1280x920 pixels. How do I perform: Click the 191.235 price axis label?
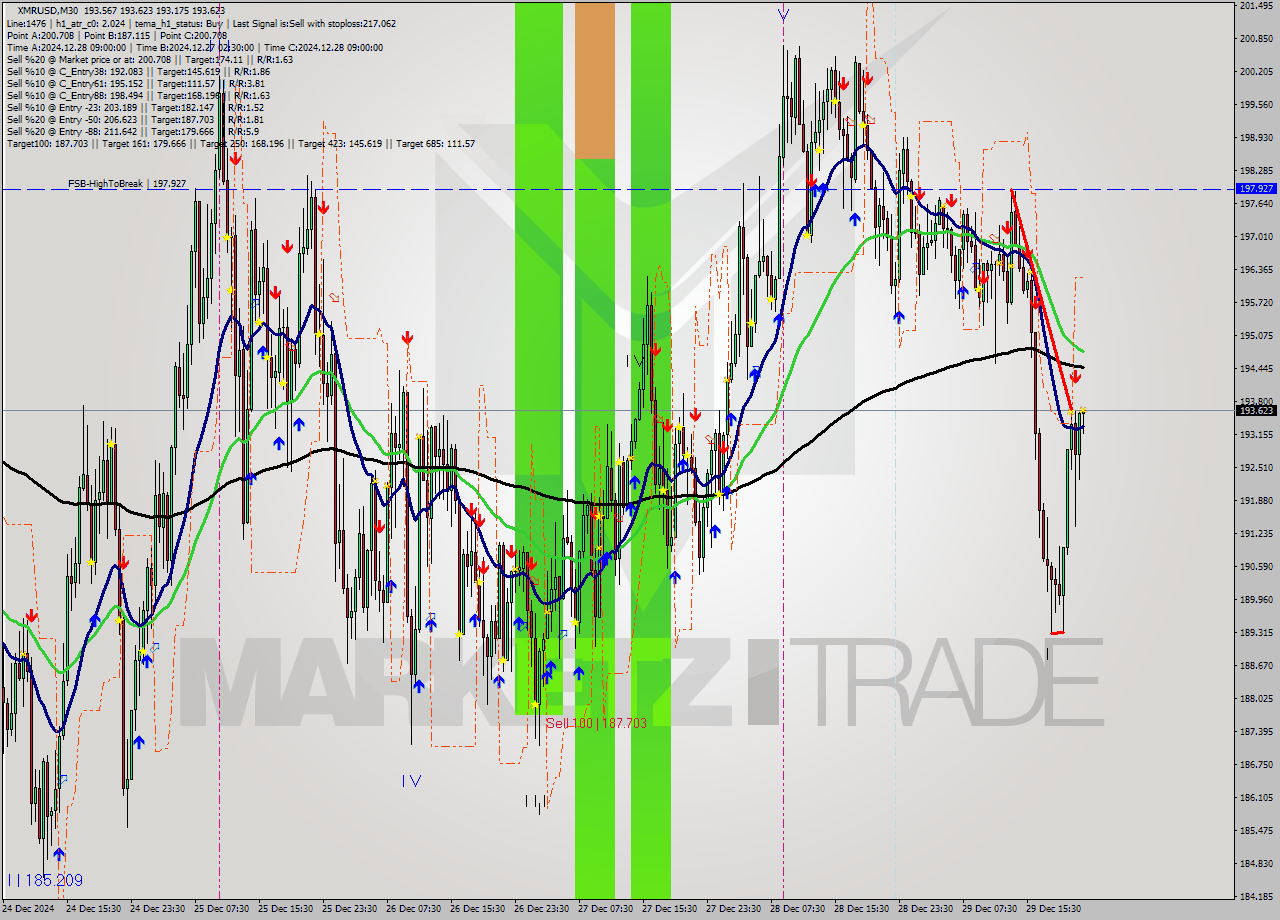click(x=1257, y=533)
